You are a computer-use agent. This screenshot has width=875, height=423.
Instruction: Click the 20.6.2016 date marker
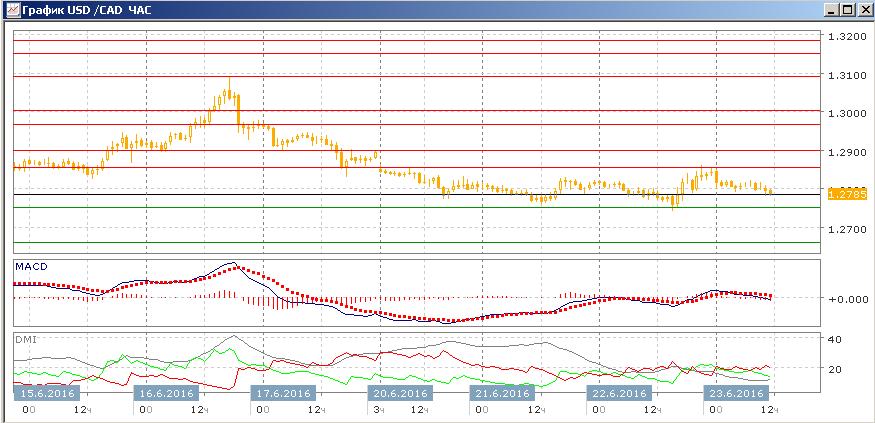[x=400, y=393]
